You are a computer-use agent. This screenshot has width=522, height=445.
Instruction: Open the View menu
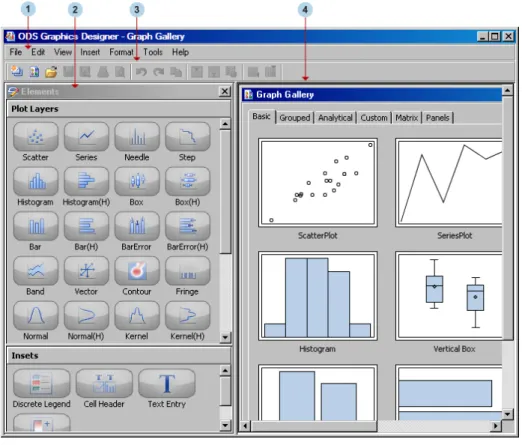coord(63,52)
